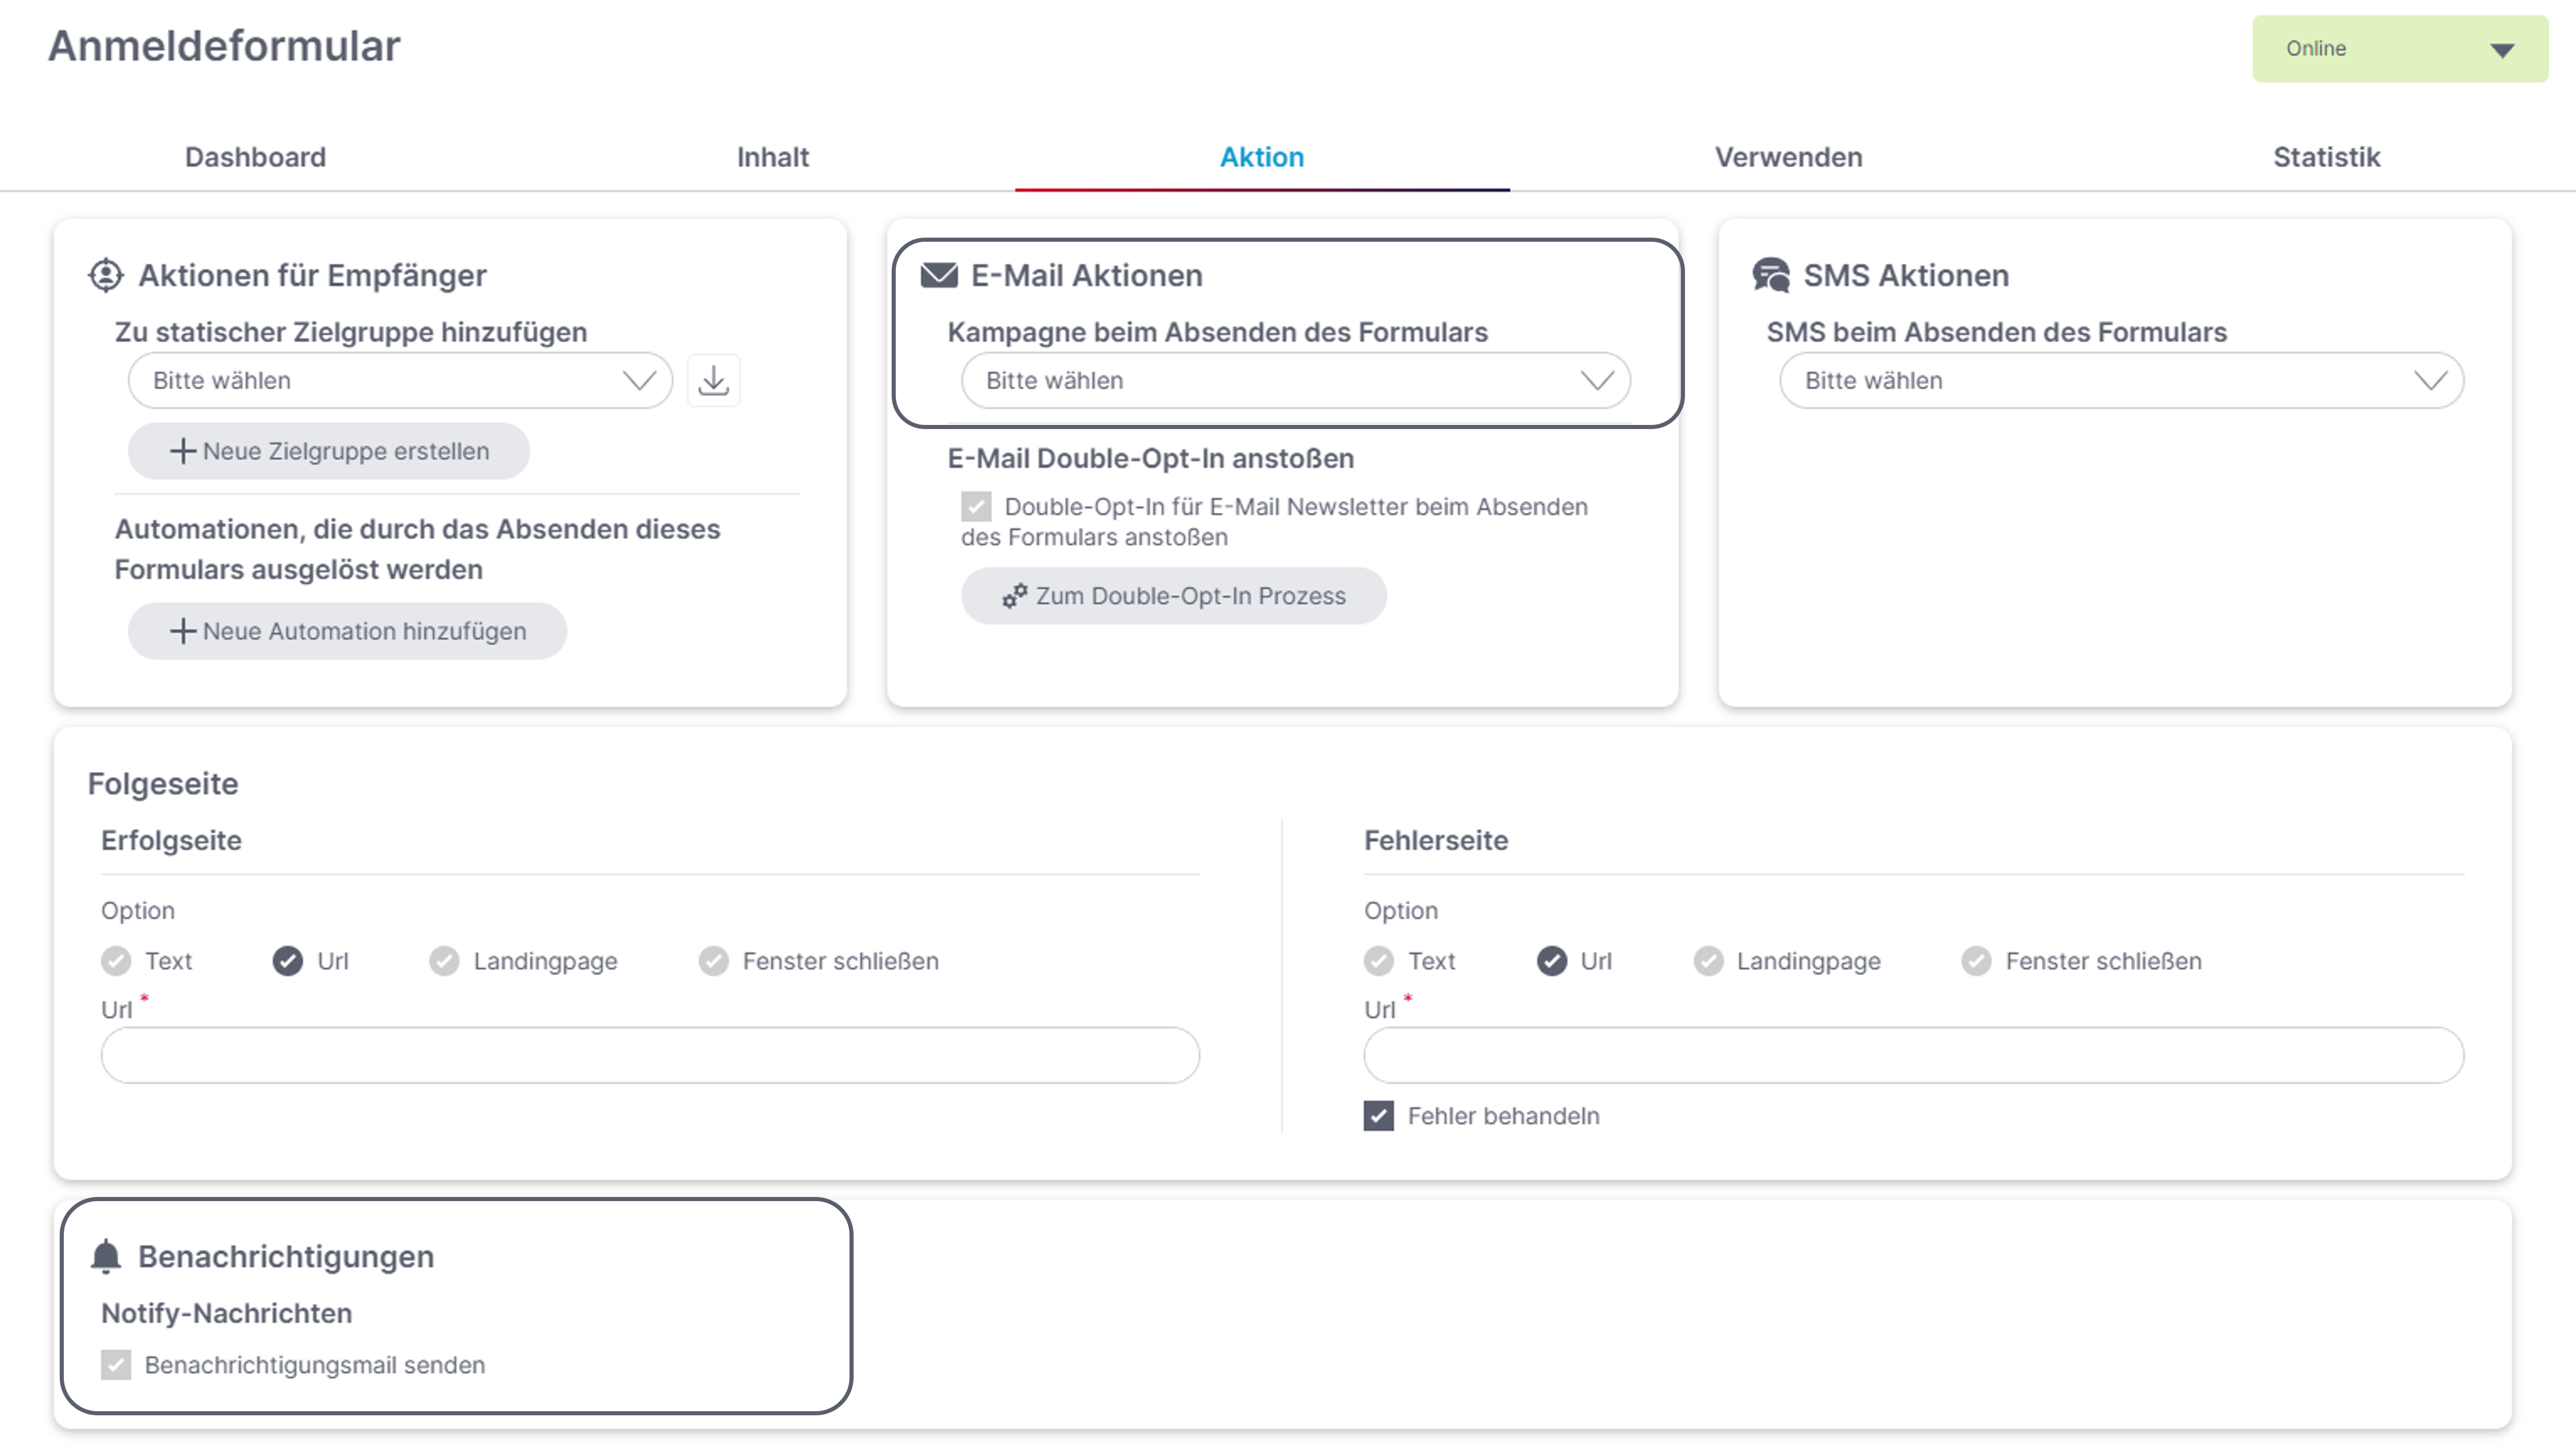The image size is (2576, 1444).
Task: Expand Kampagne beim Absenden des Formulars dropdown
Action: 1295,381
